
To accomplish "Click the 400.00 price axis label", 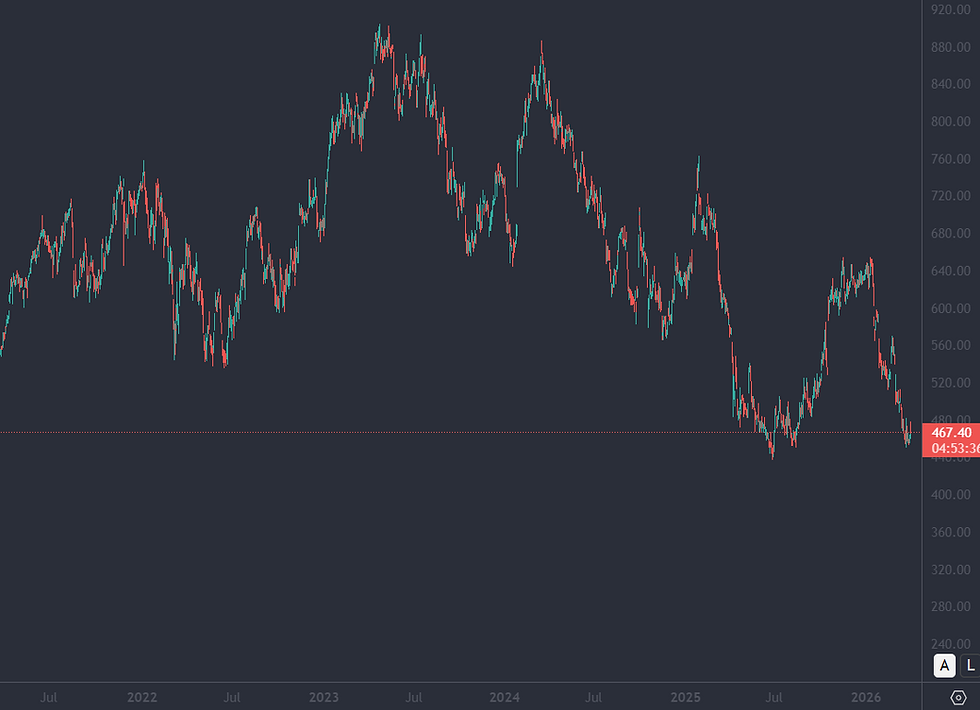I will (x=951, y=494).
